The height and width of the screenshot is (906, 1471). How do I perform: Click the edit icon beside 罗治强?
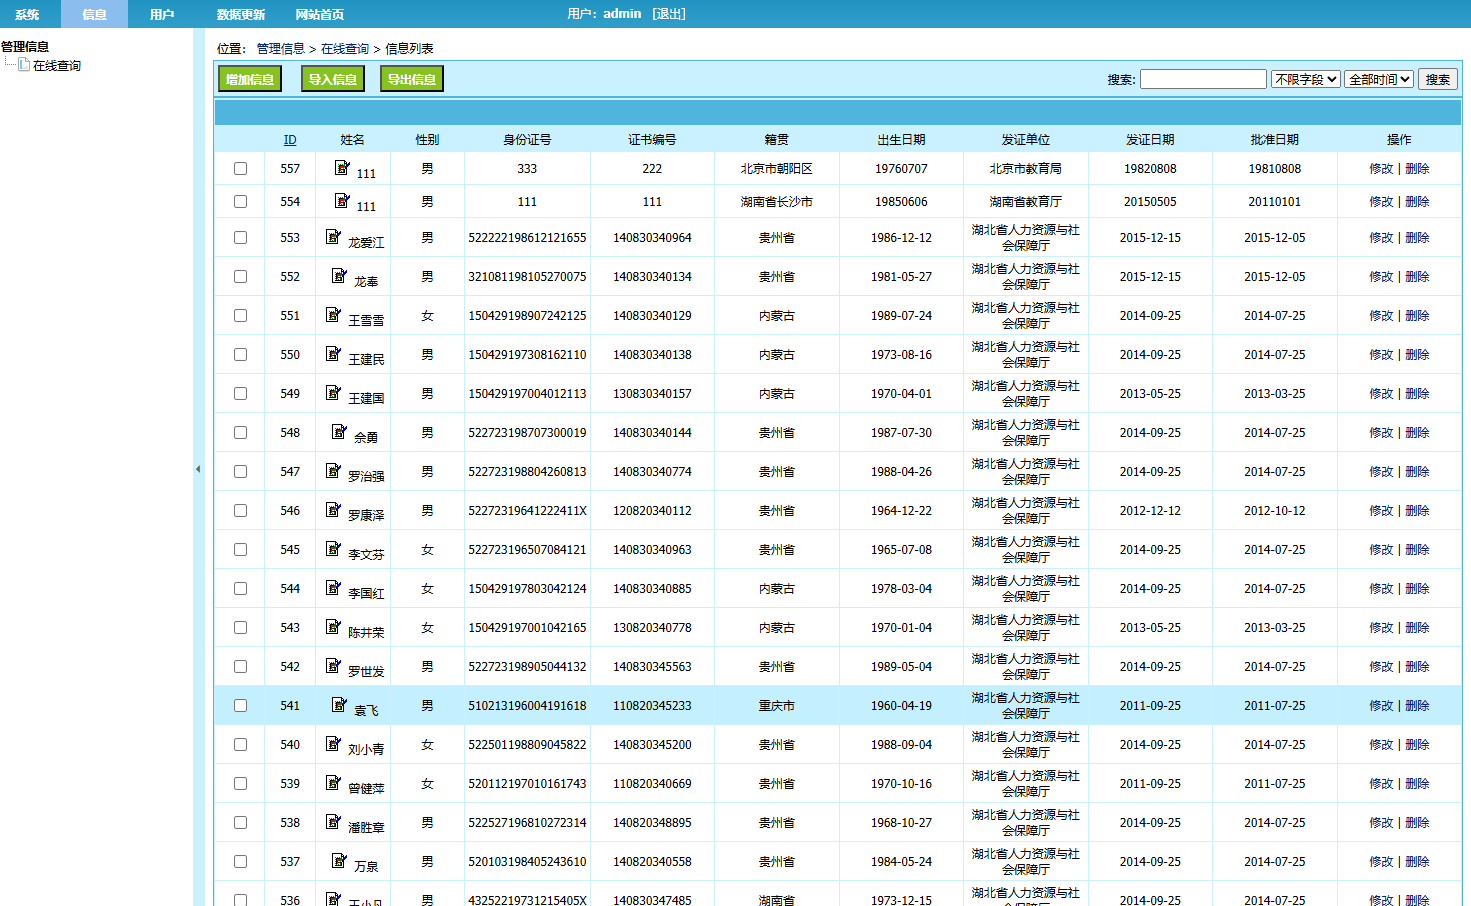coord(334,471)
